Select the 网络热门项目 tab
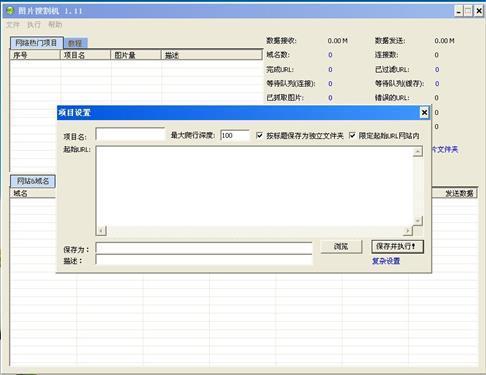The height and width of the screenshot is (375, 486). coord(36,43)
